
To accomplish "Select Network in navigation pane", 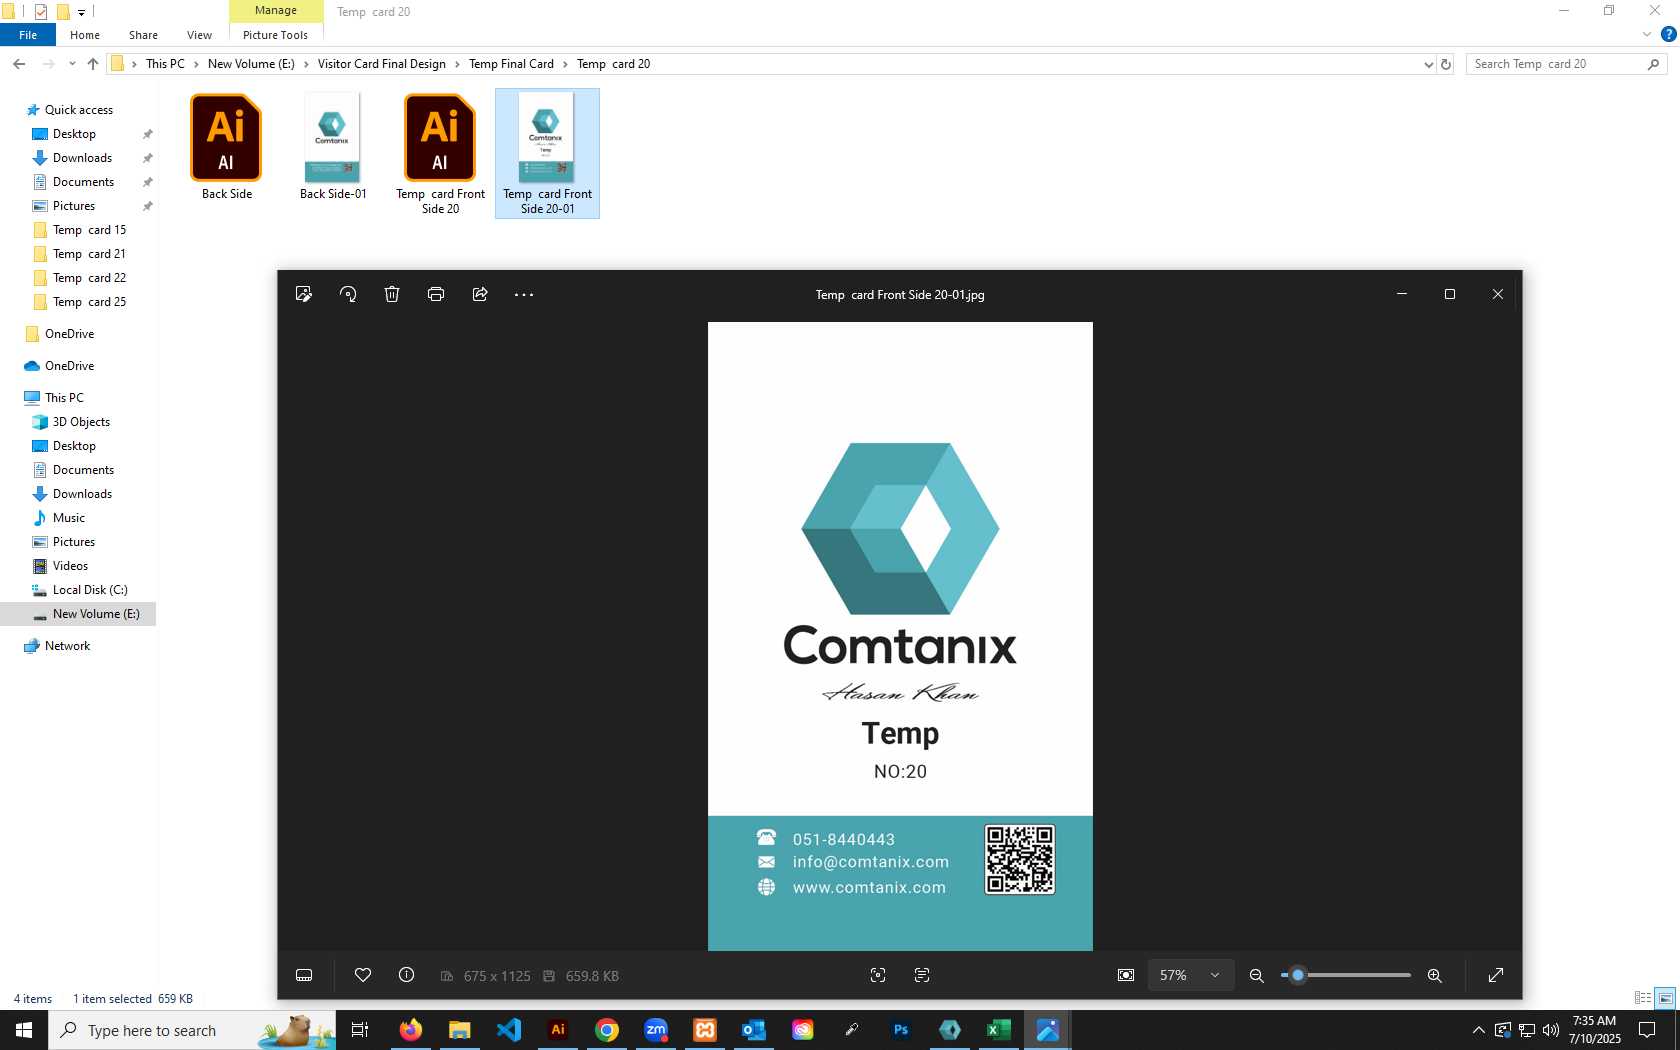I will [x=67, y=646].
